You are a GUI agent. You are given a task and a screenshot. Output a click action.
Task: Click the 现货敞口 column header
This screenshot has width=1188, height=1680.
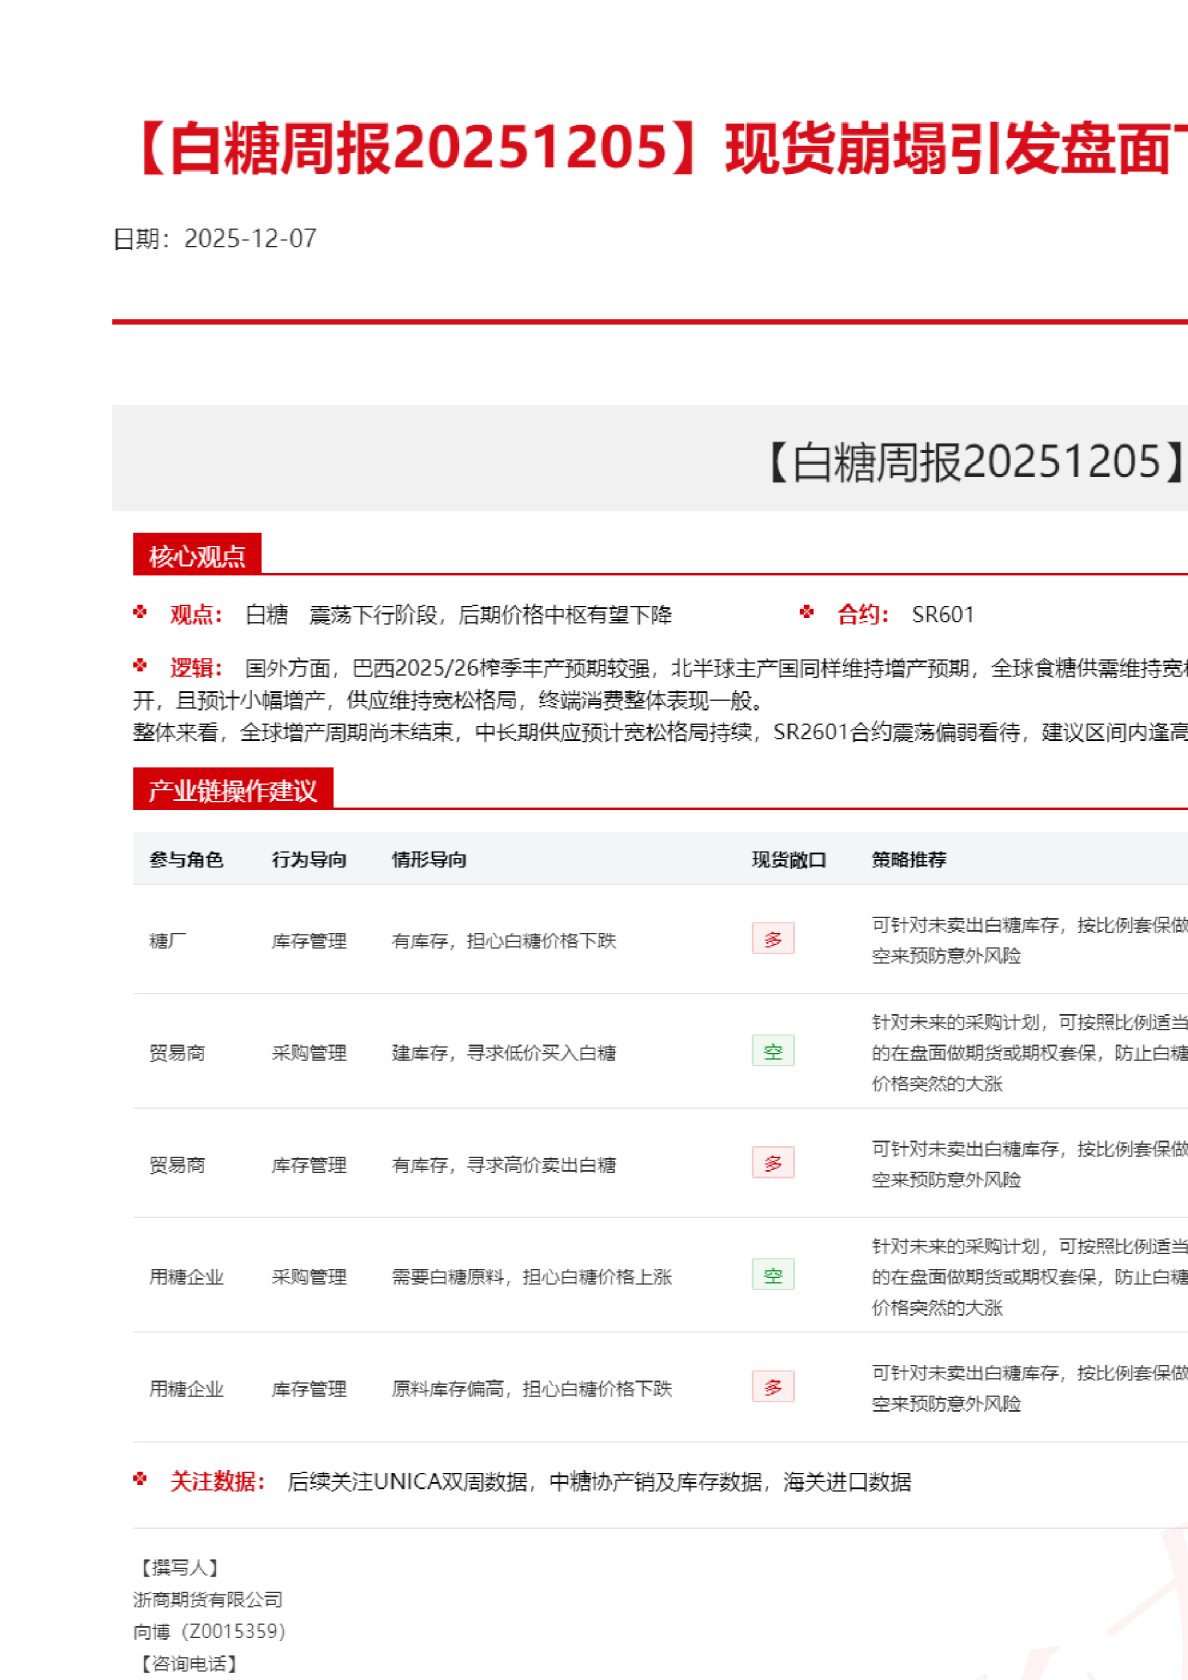789,859
